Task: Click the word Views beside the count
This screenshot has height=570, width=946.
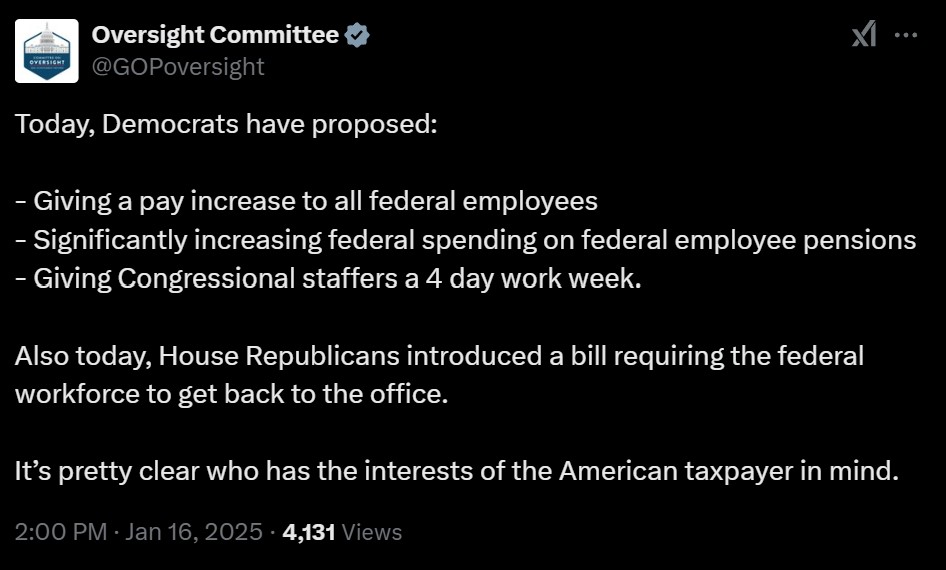Action: pyautogui.click(x=372, y=532)
